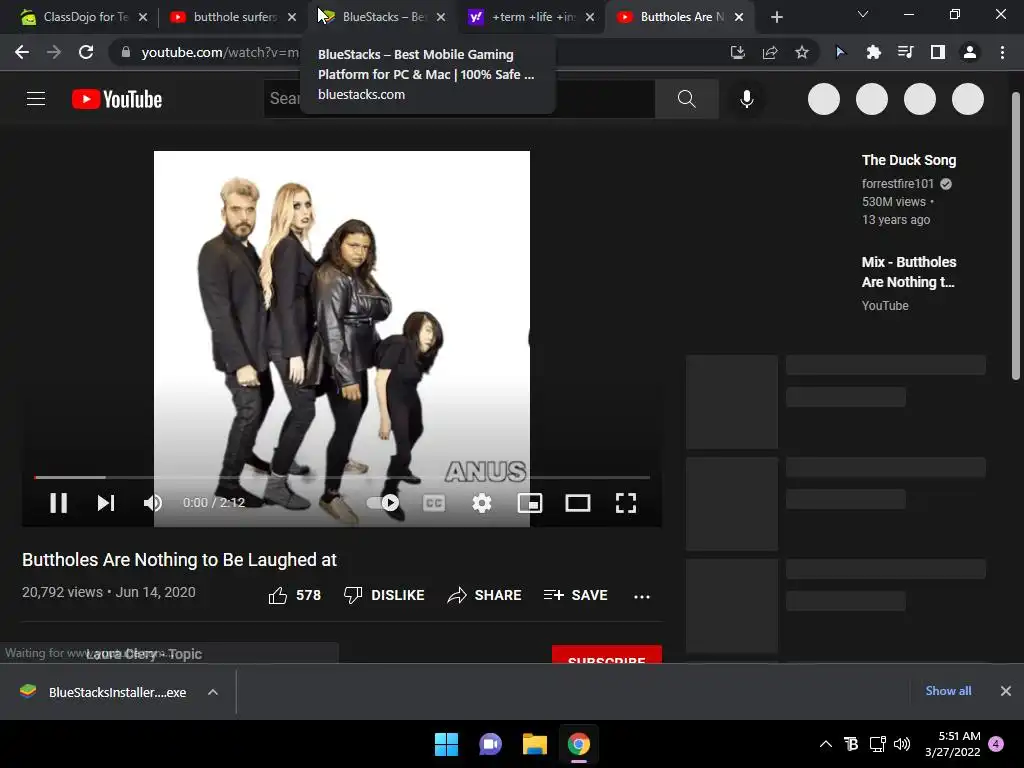Bookmark this page star icon

(x=802, y=52)
